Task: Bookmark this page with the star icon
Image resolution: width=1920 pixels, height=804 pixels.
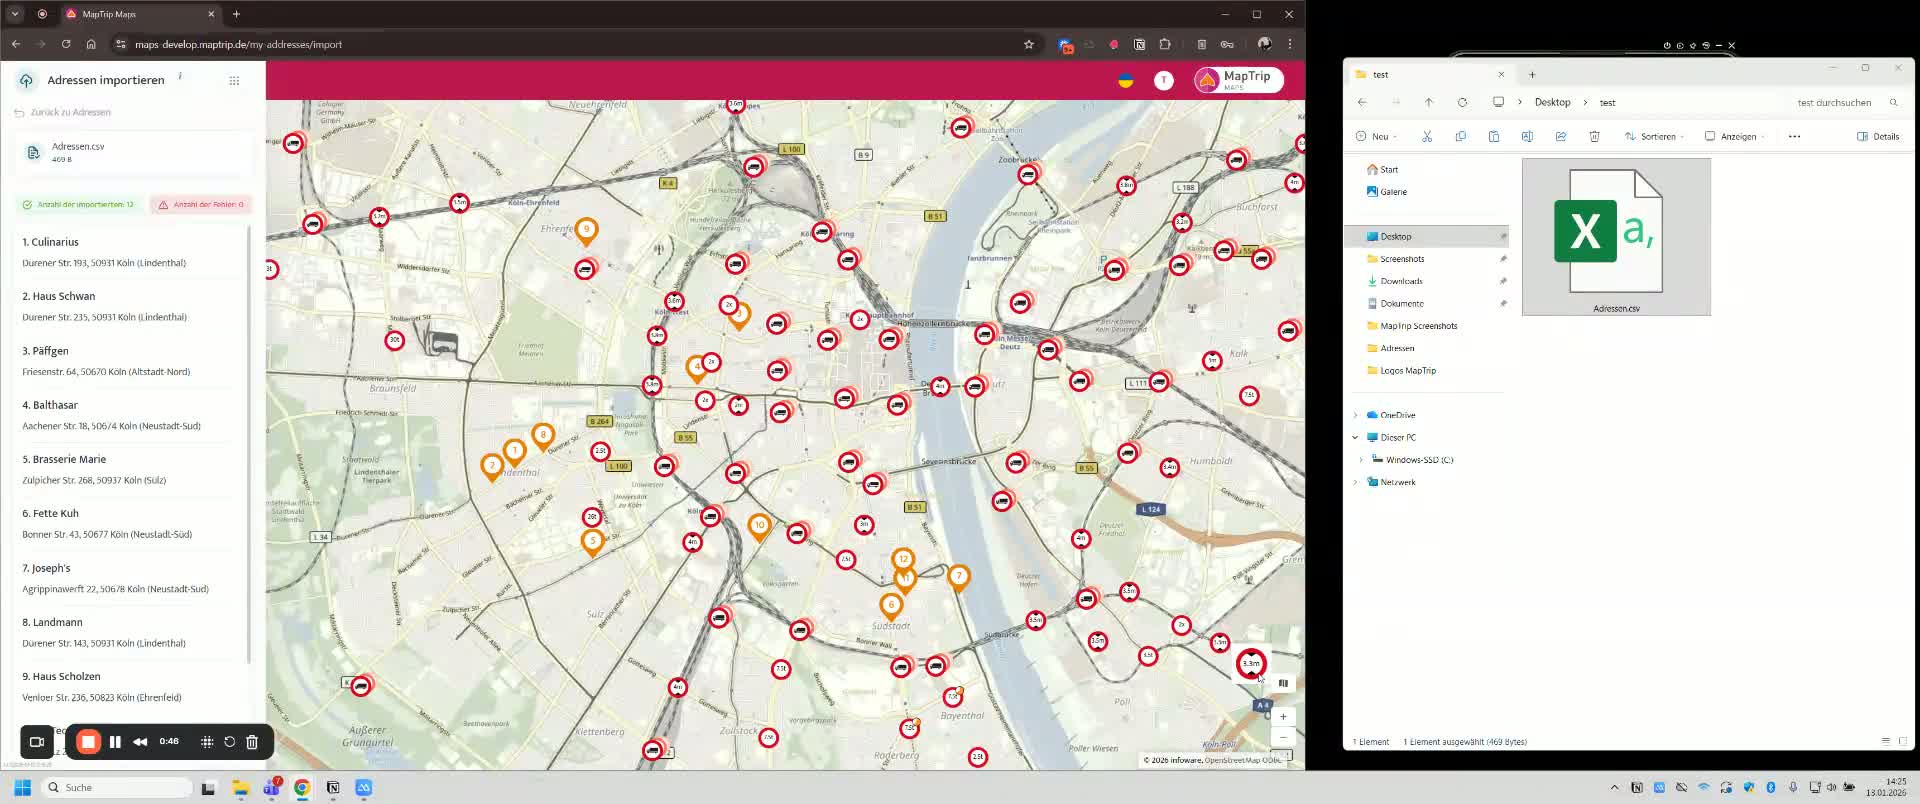Action: (x=1029, y=44)
